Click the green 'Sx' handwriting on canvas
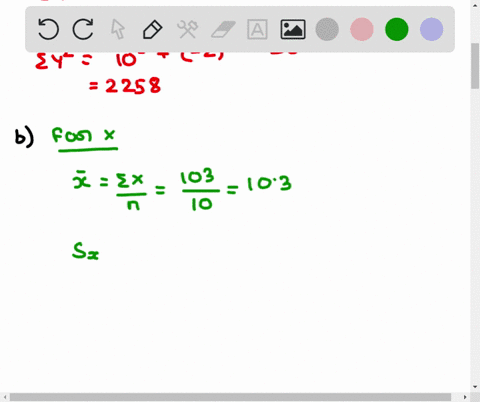480x402 pixels. tap(86, 251)
